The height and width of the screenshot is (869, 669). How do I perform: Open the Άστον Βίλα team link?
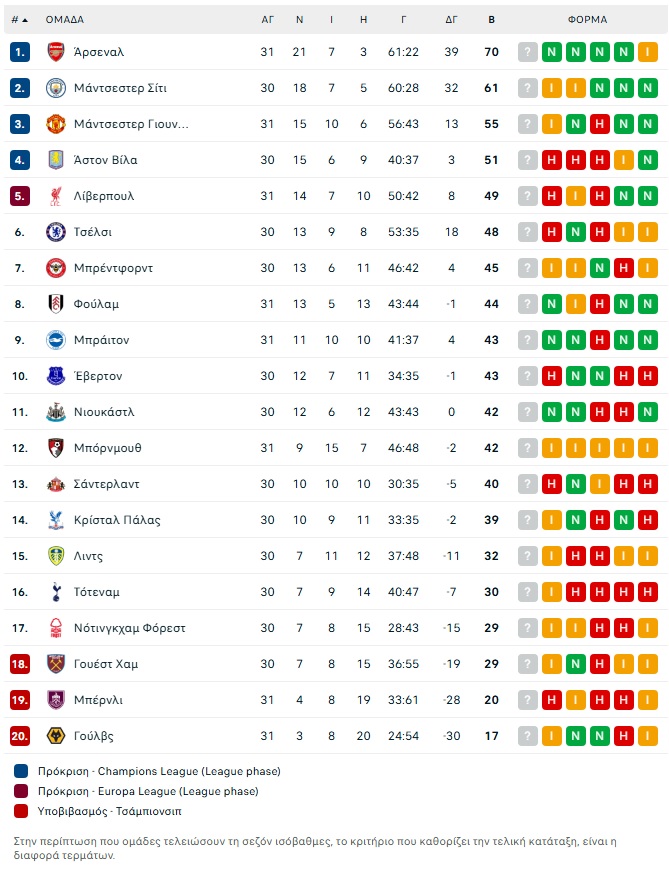(x=106, y=160)
